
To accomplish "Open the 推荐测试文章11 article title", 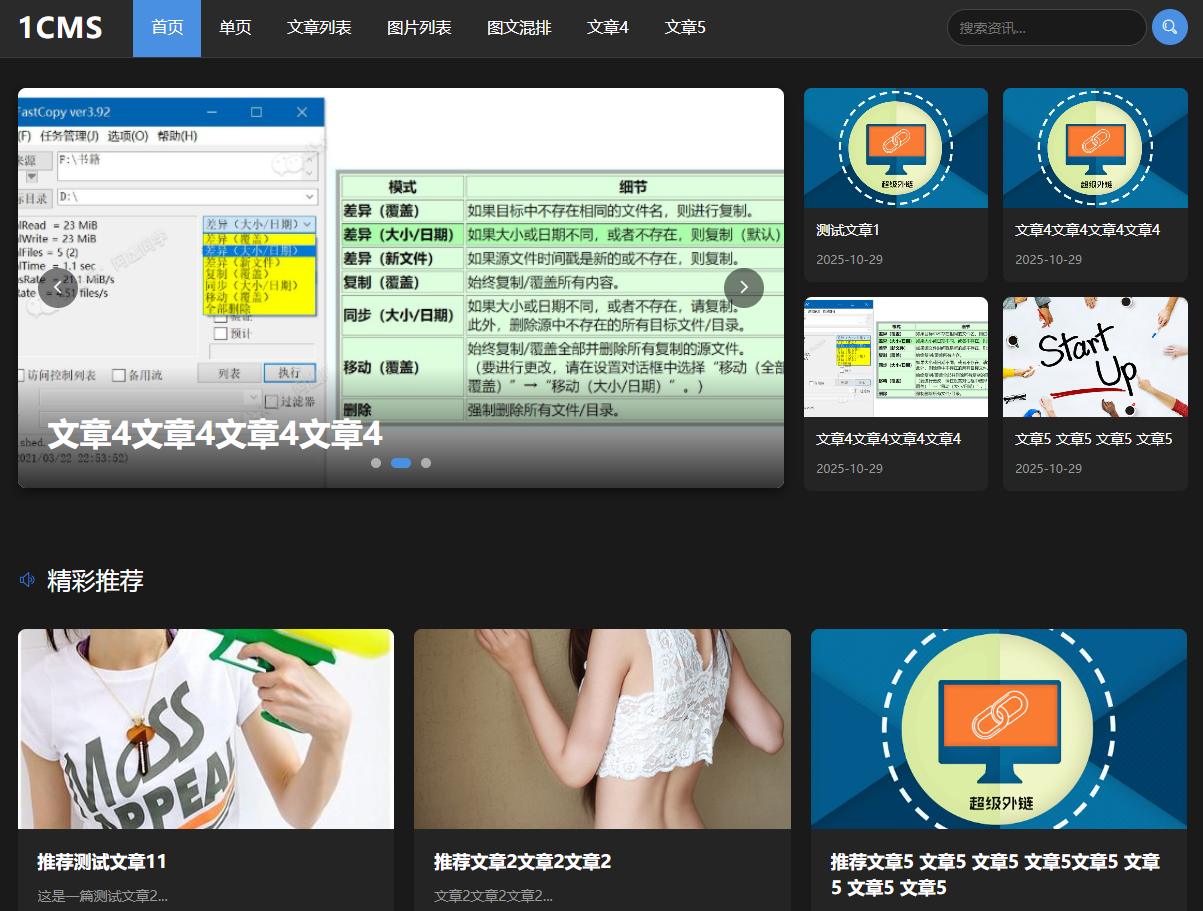I will point(102,861).
